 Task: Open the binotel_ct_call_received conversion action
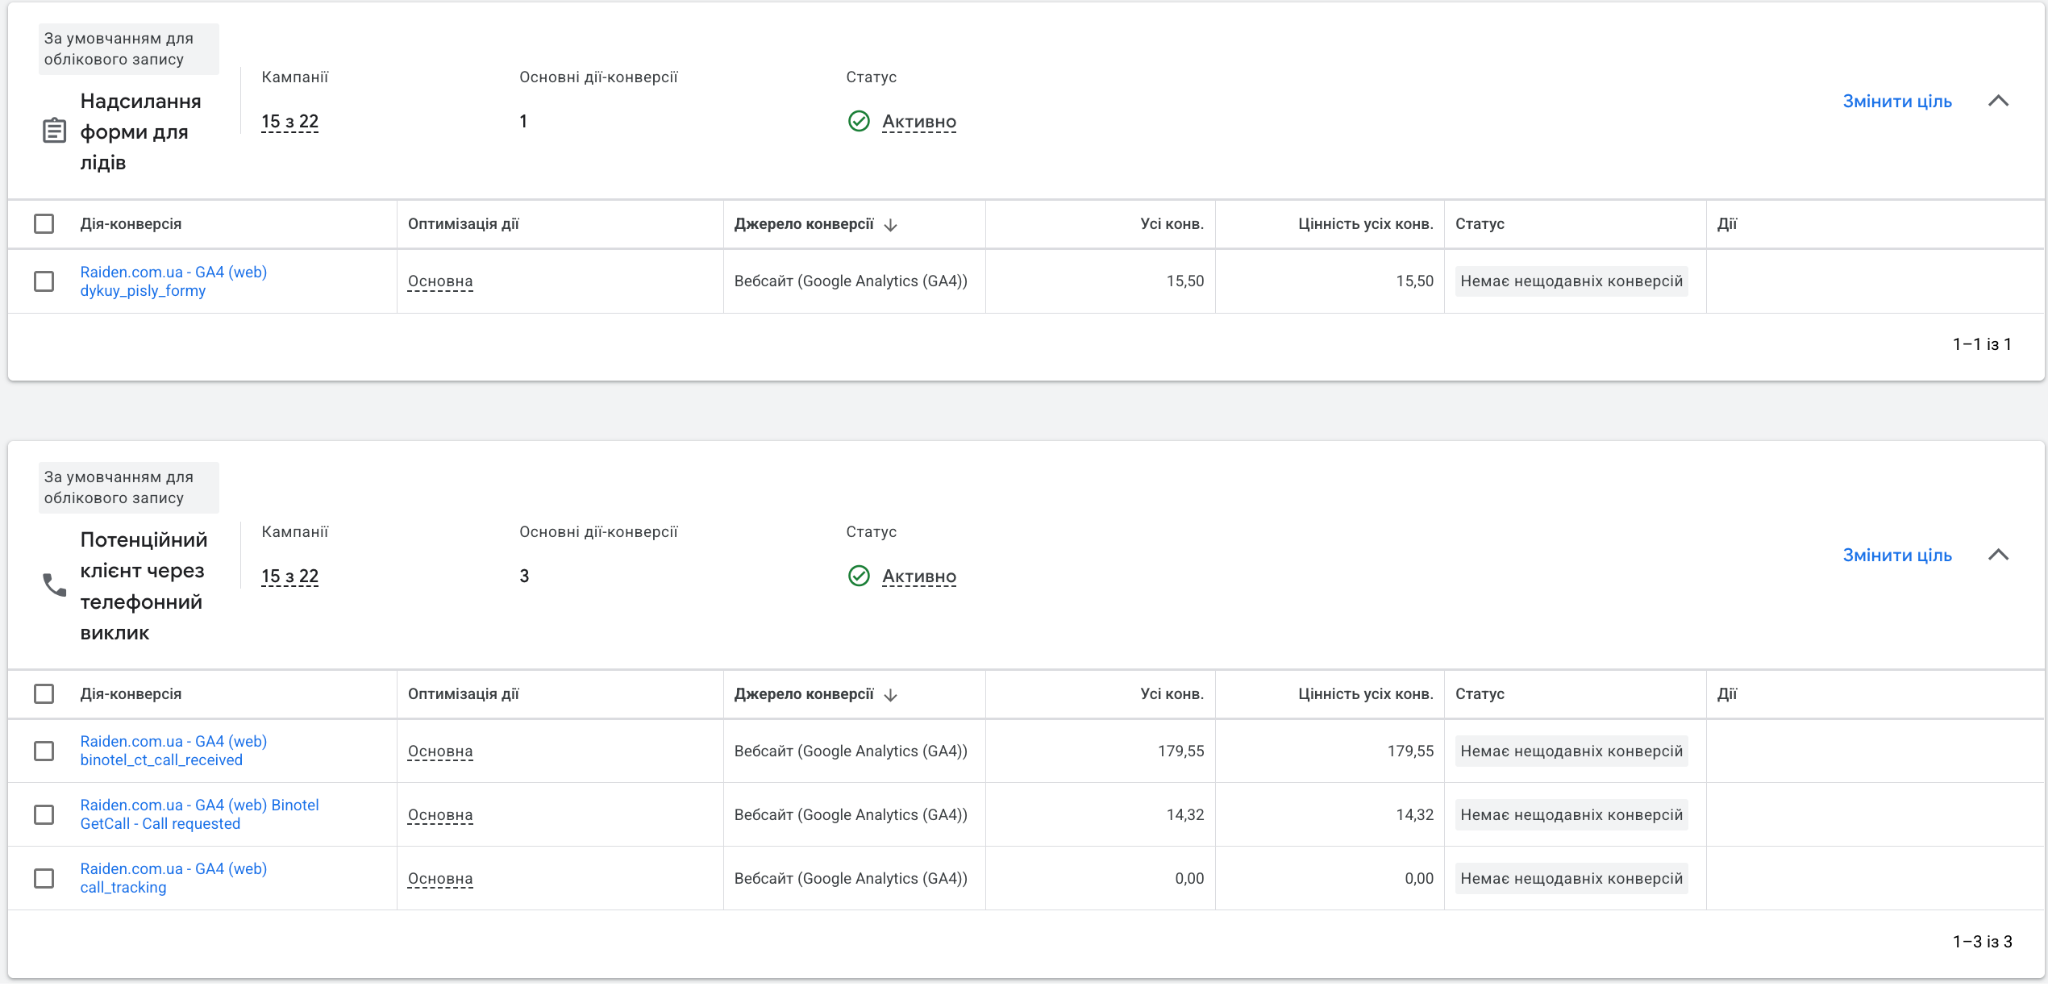coord(173,751)
